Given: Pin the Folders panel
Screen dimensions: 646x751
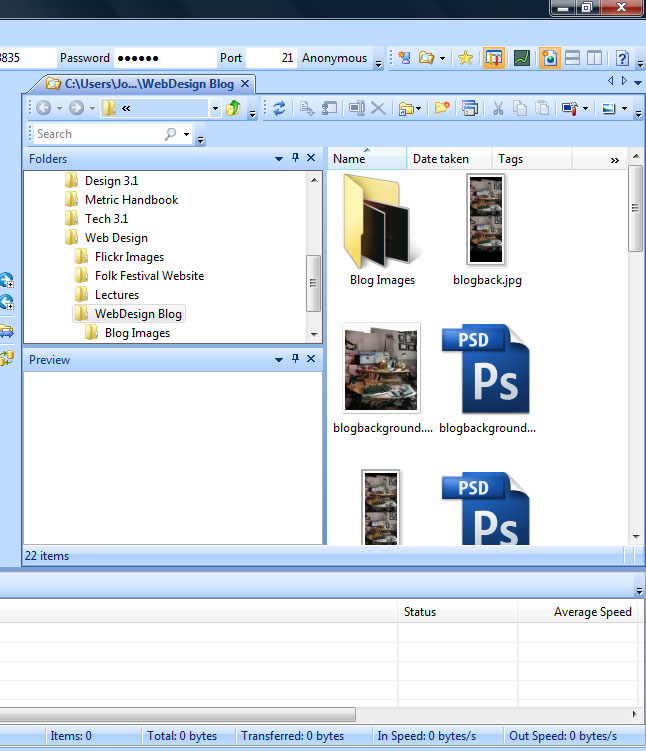Looking at the screenshot, I should 295,158.
